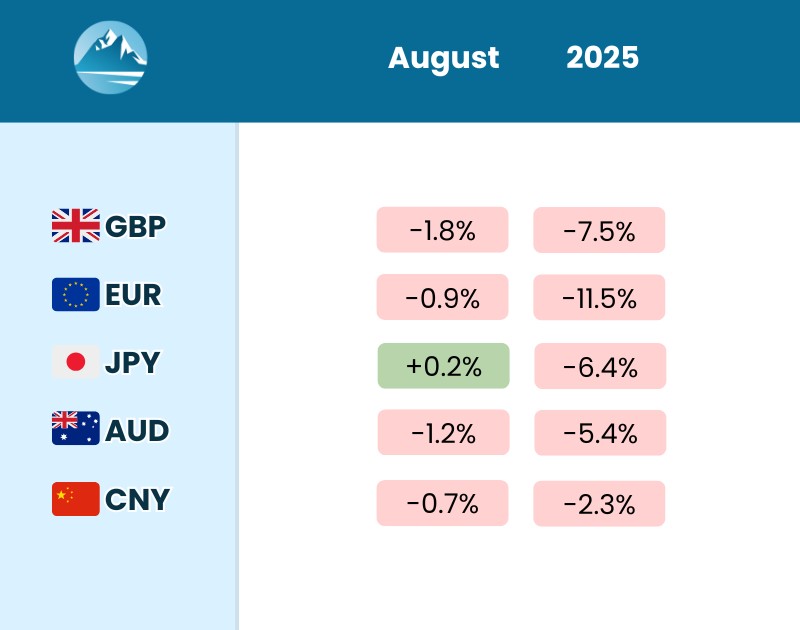The image size is (800, 630).
Task: Select the JPY currency label
Action: [132, 363]
